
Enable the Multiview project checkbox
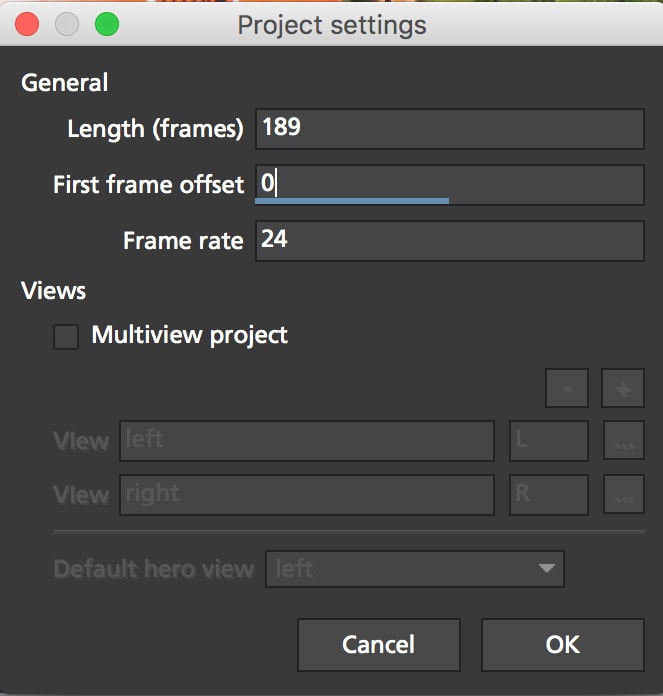click(x=66, y=336)
